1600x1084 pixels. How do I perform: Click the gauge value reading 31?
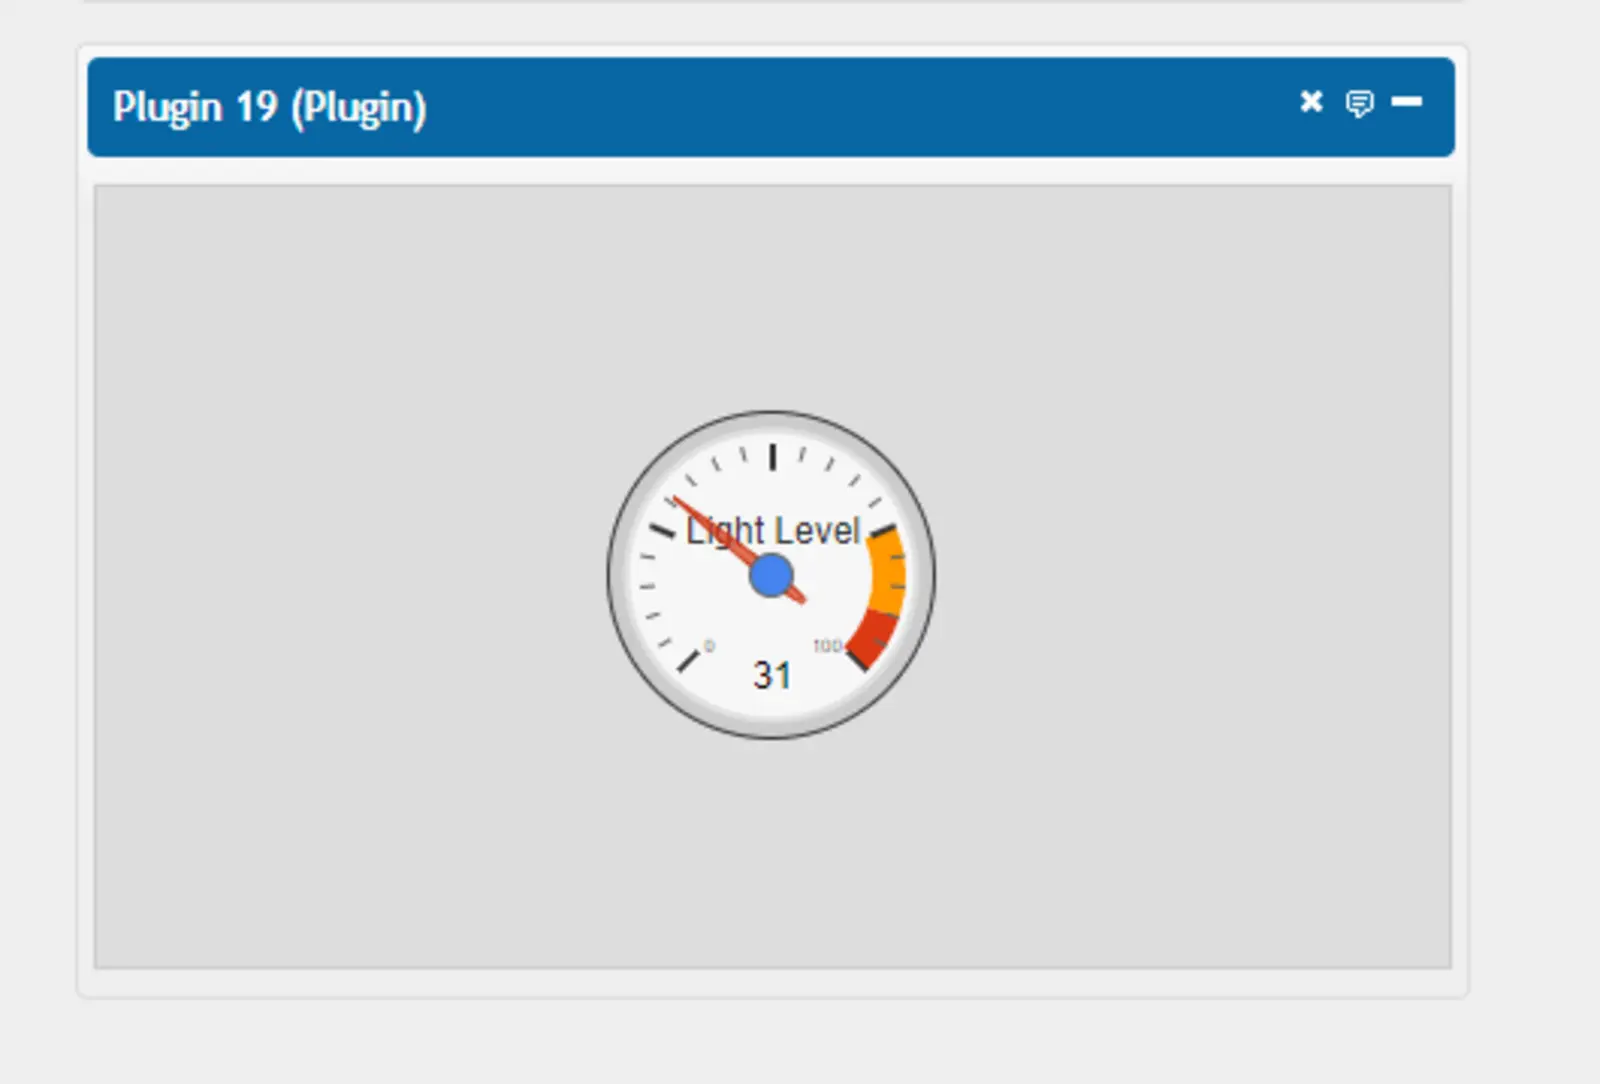772,675
